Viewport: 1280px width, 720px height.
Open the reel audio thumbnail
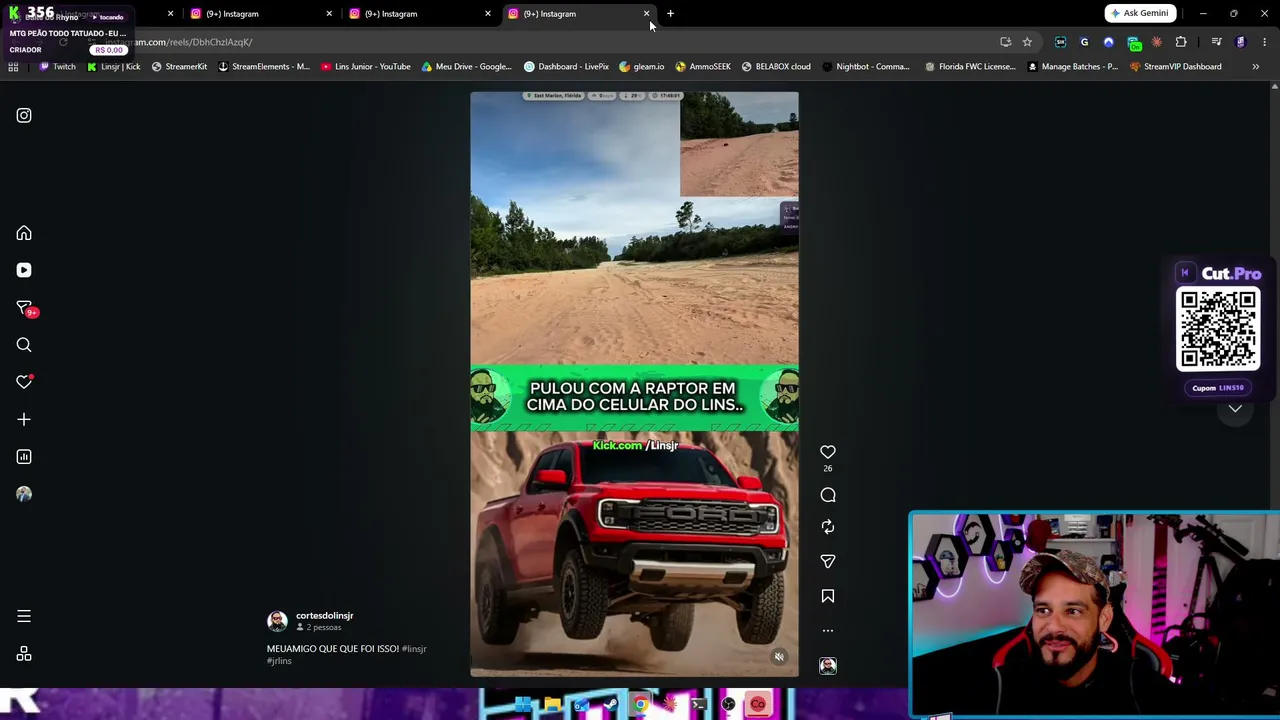pos(828,666)
